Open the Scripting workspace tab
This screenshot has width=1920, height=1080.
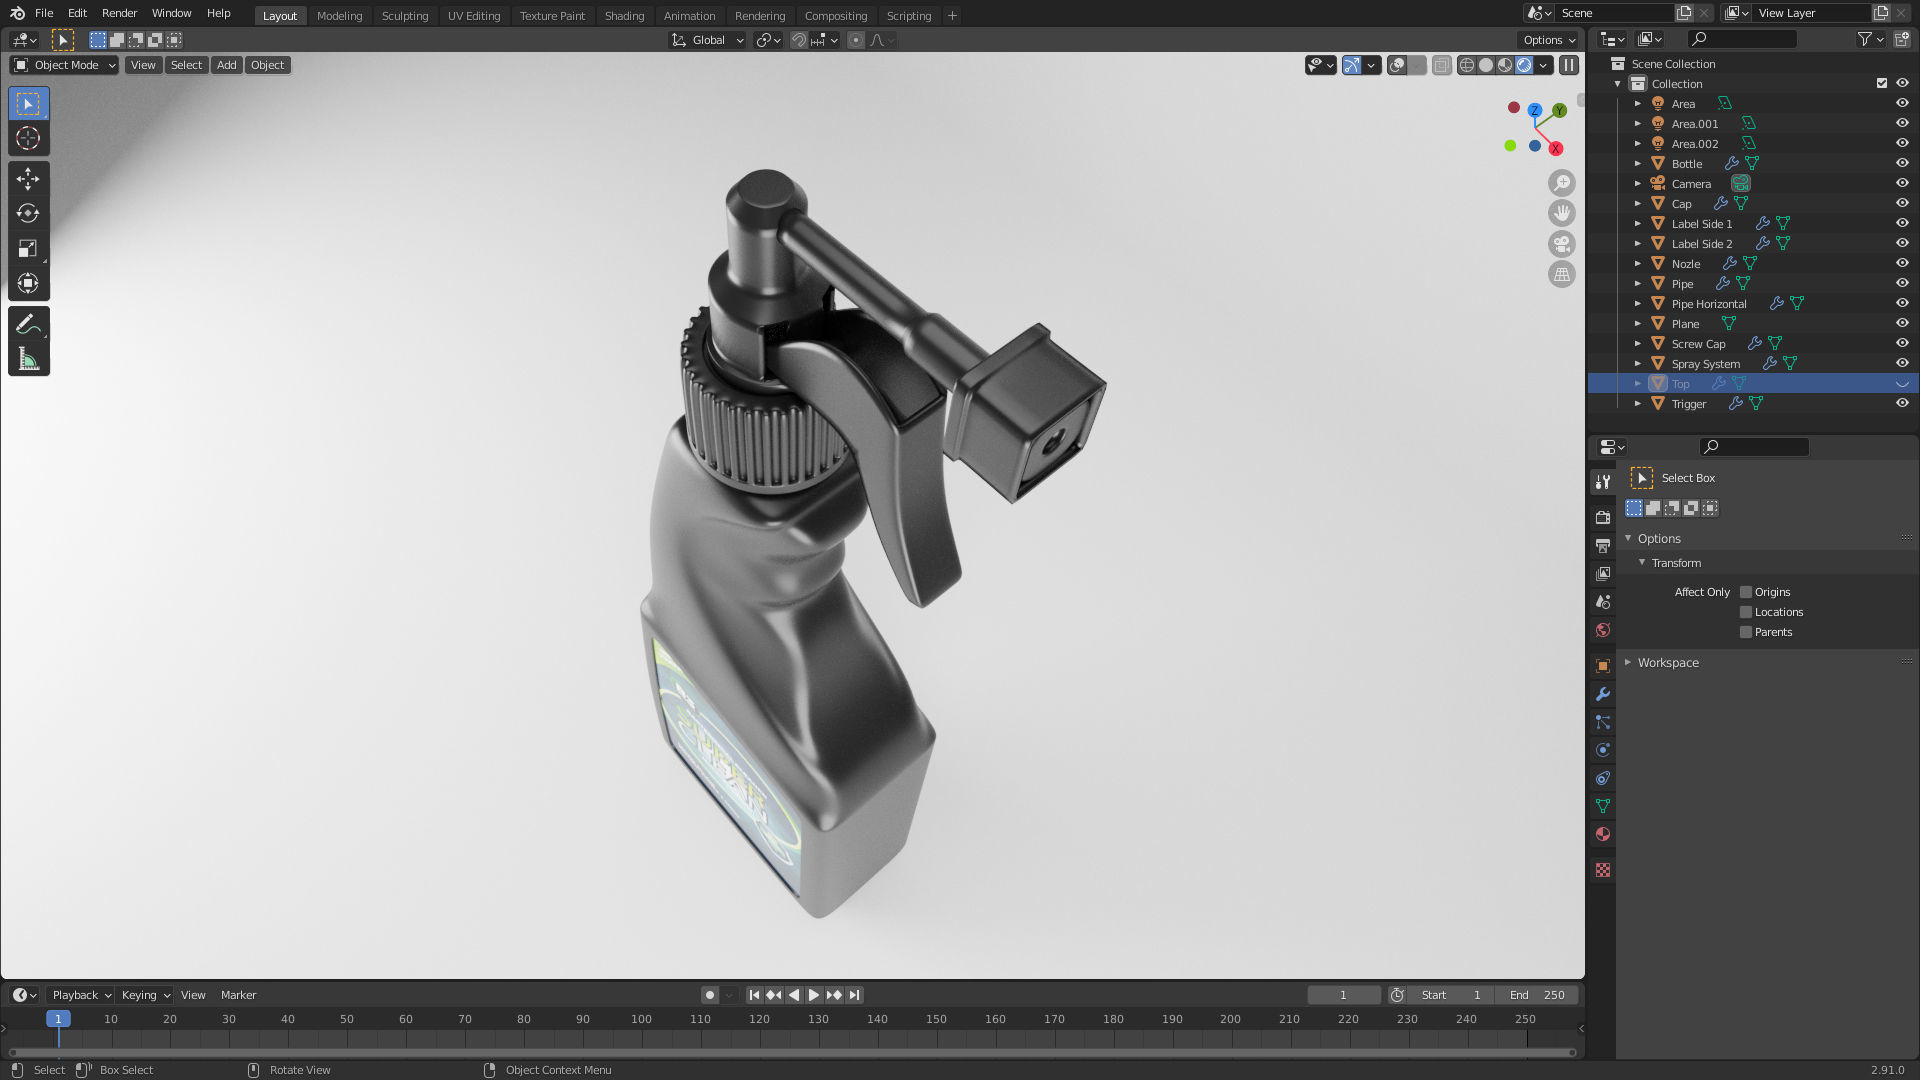pyautogui.click(x=908, y=15)
